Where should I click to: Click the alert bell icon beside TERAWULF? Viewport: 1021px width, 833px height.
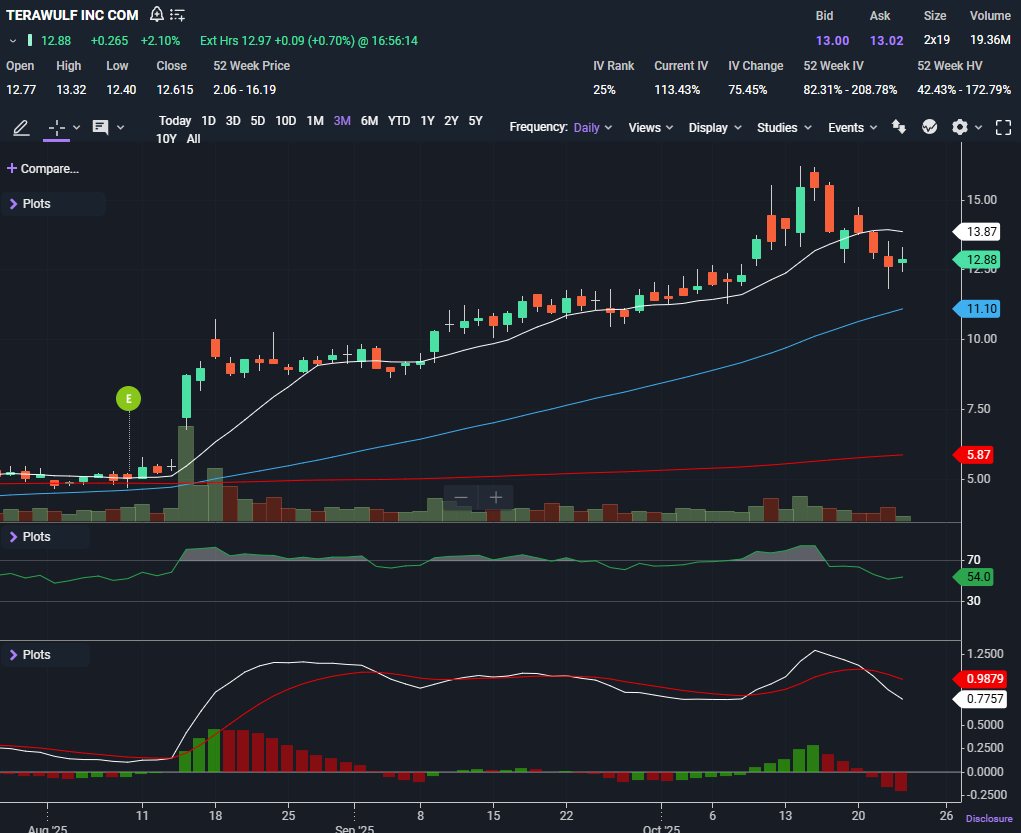click(x=157, y=14)
